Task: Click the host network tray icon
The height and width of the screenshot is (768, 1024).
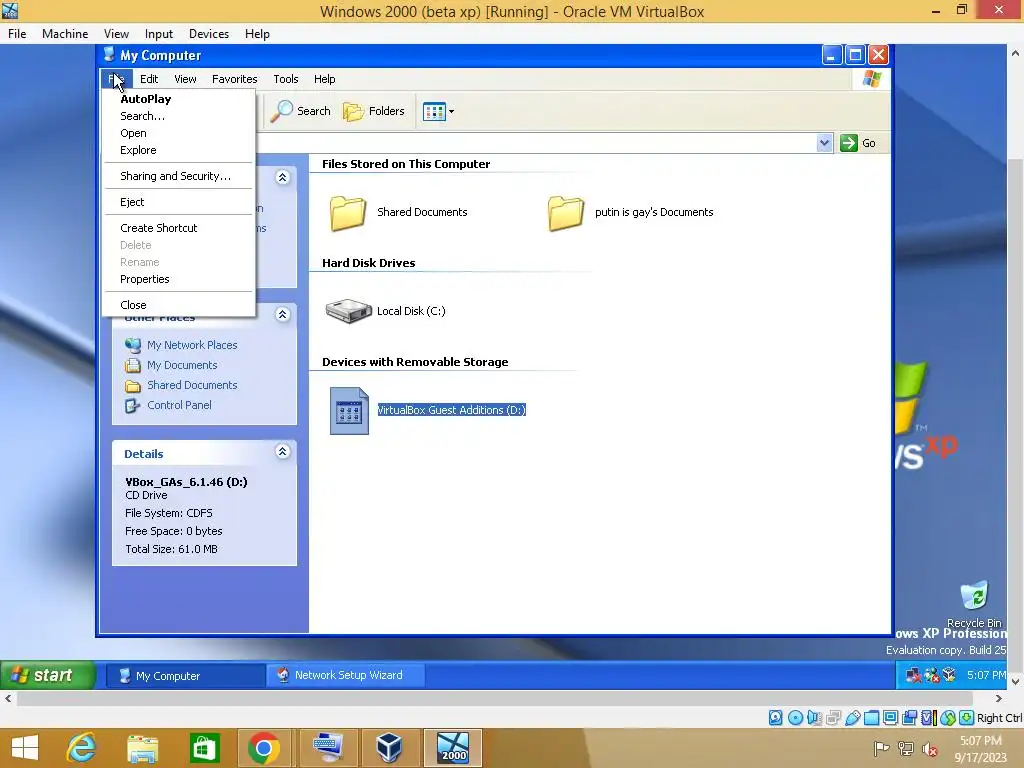Action: [905, 748]
